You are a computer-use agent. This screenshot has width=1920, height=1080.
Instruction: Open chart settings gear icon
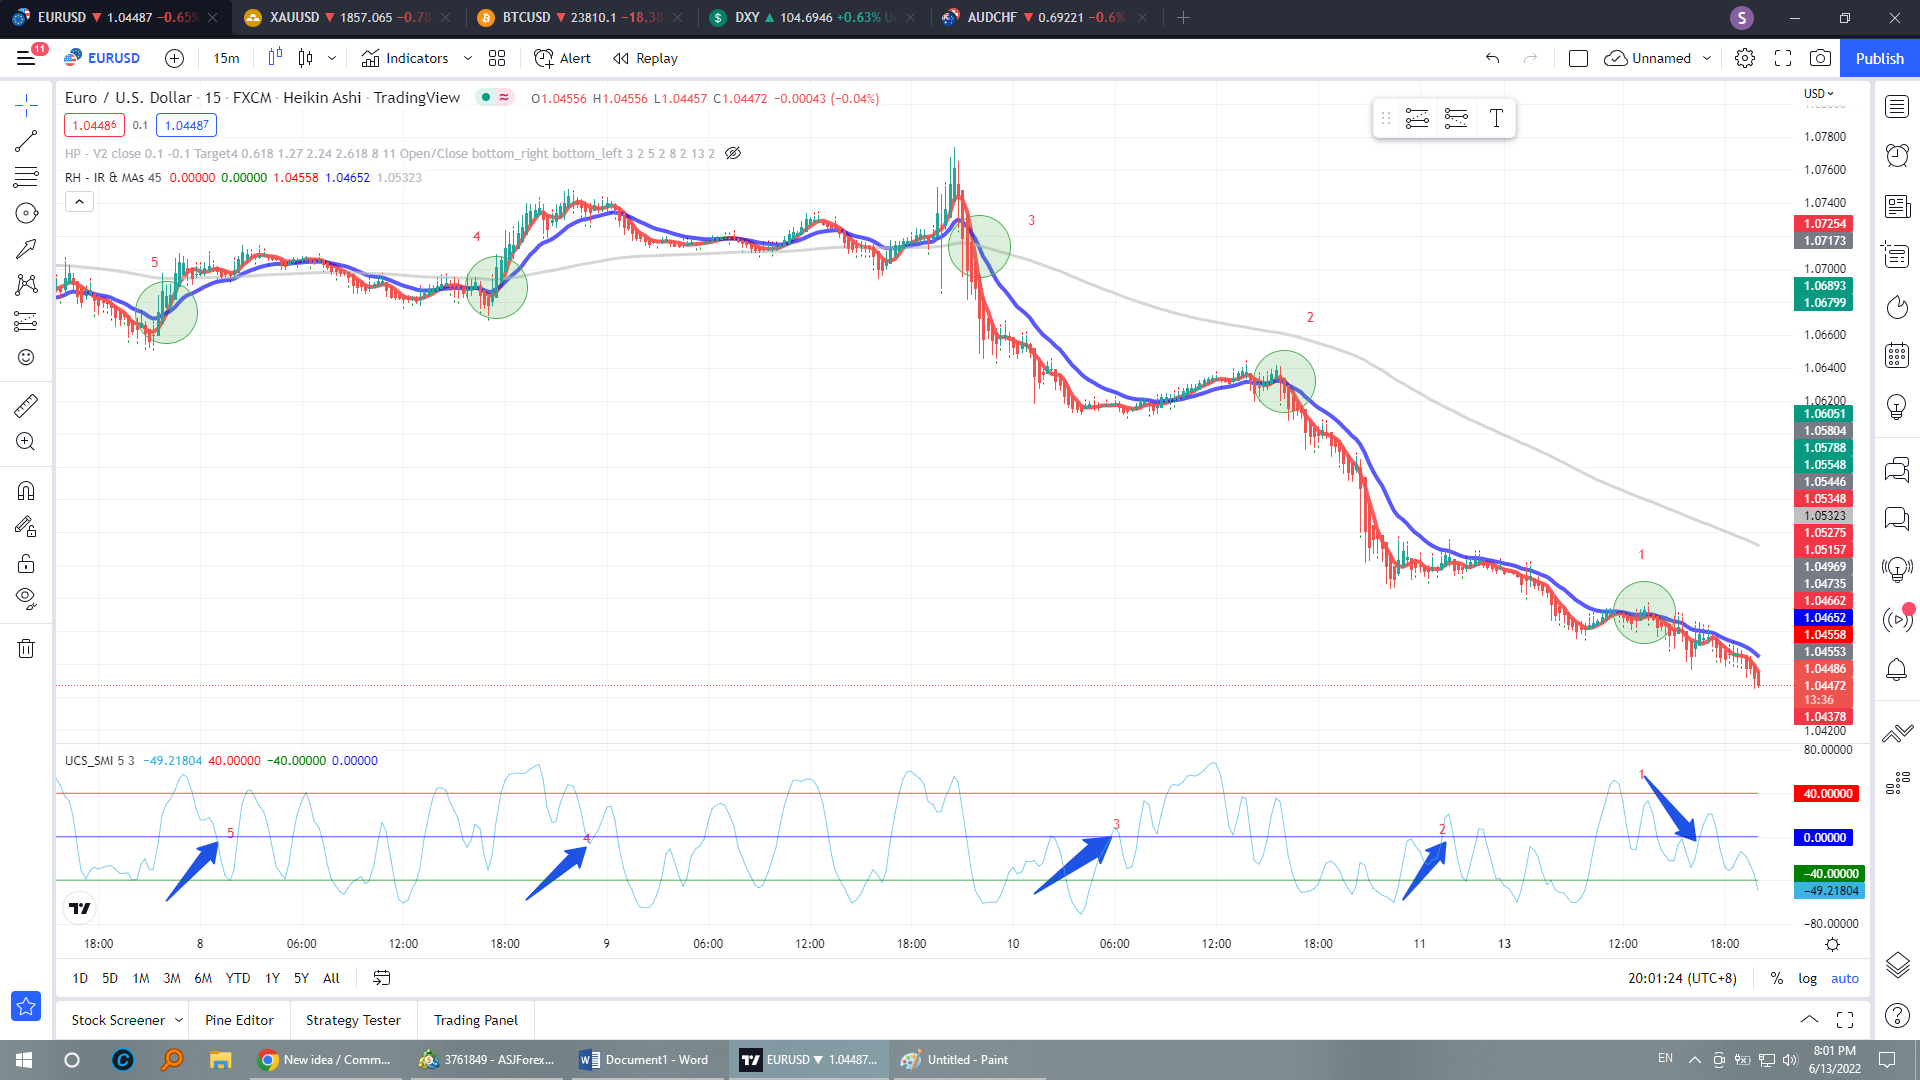1745,58
